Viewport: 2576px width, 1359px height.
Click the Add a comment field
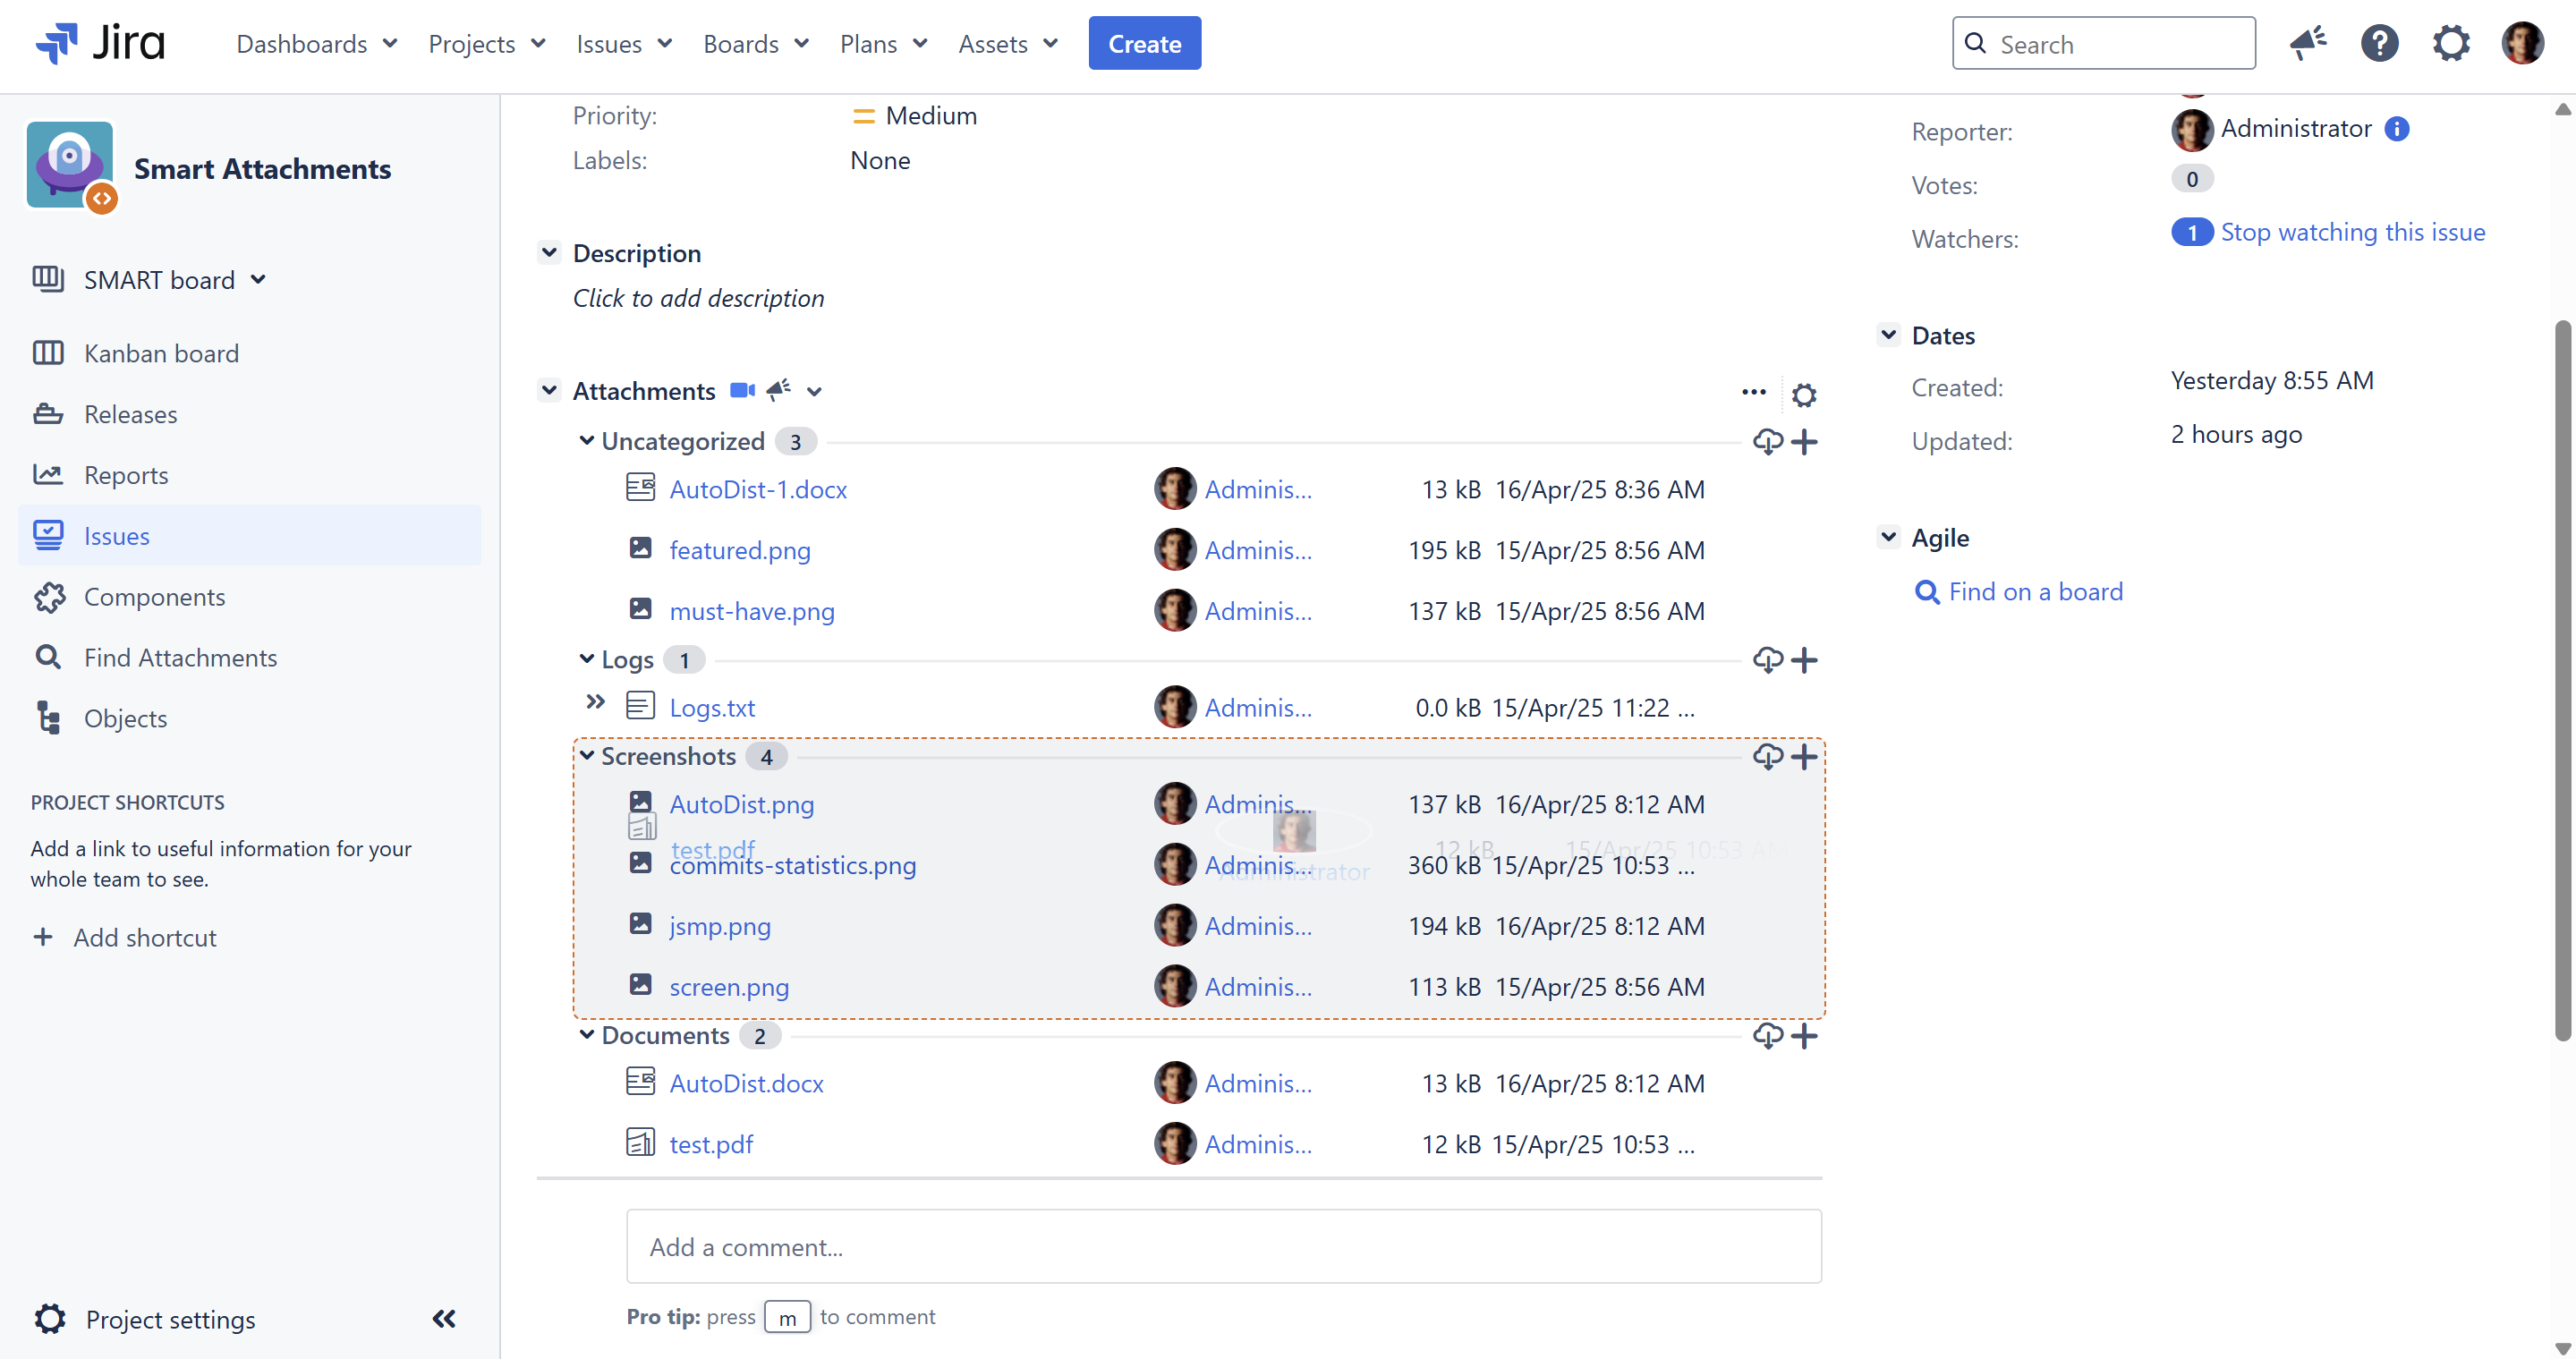[1223, 1247]
